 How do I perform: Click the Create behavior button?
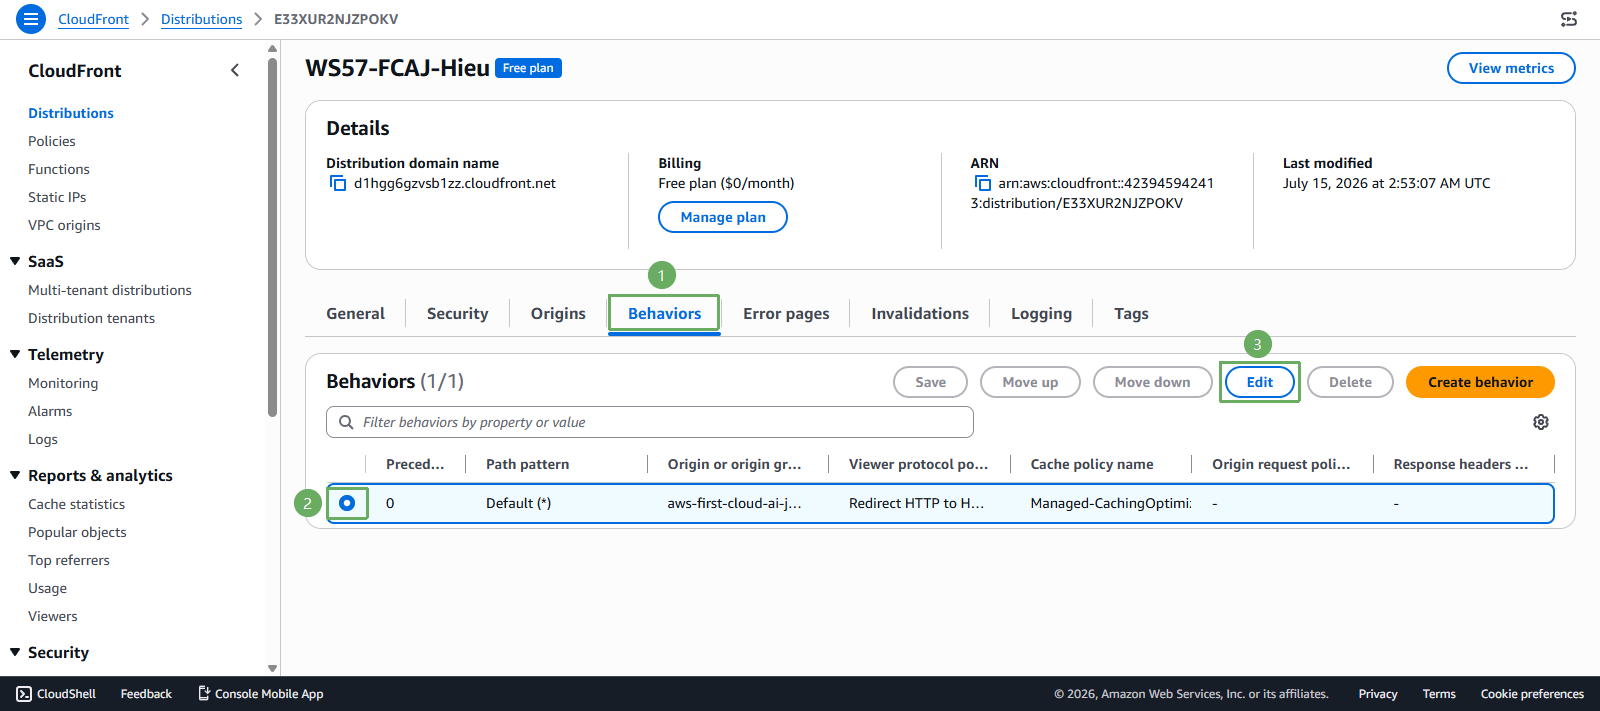coord(1480,382)
